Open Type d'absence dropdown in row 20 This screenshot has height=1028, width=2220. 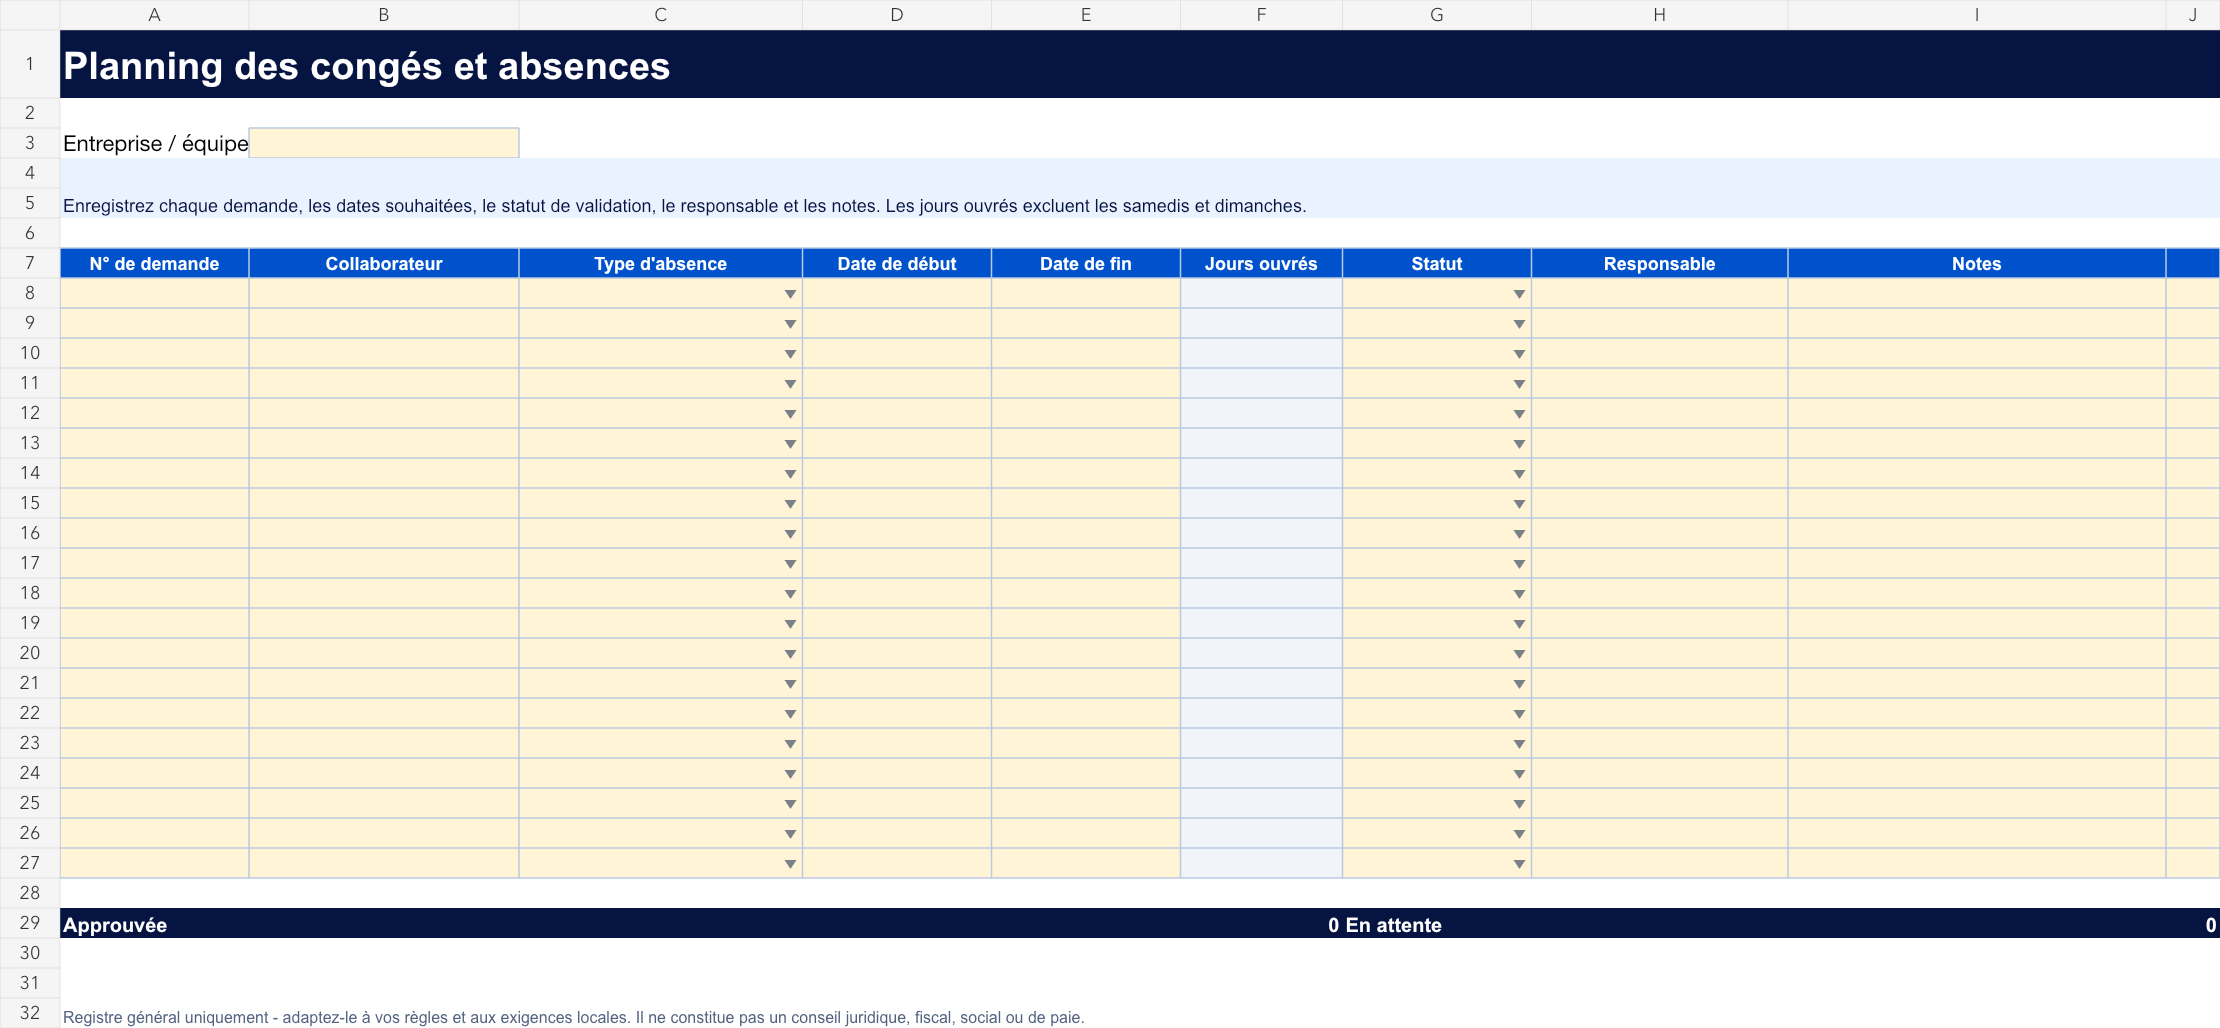point(790,654)
